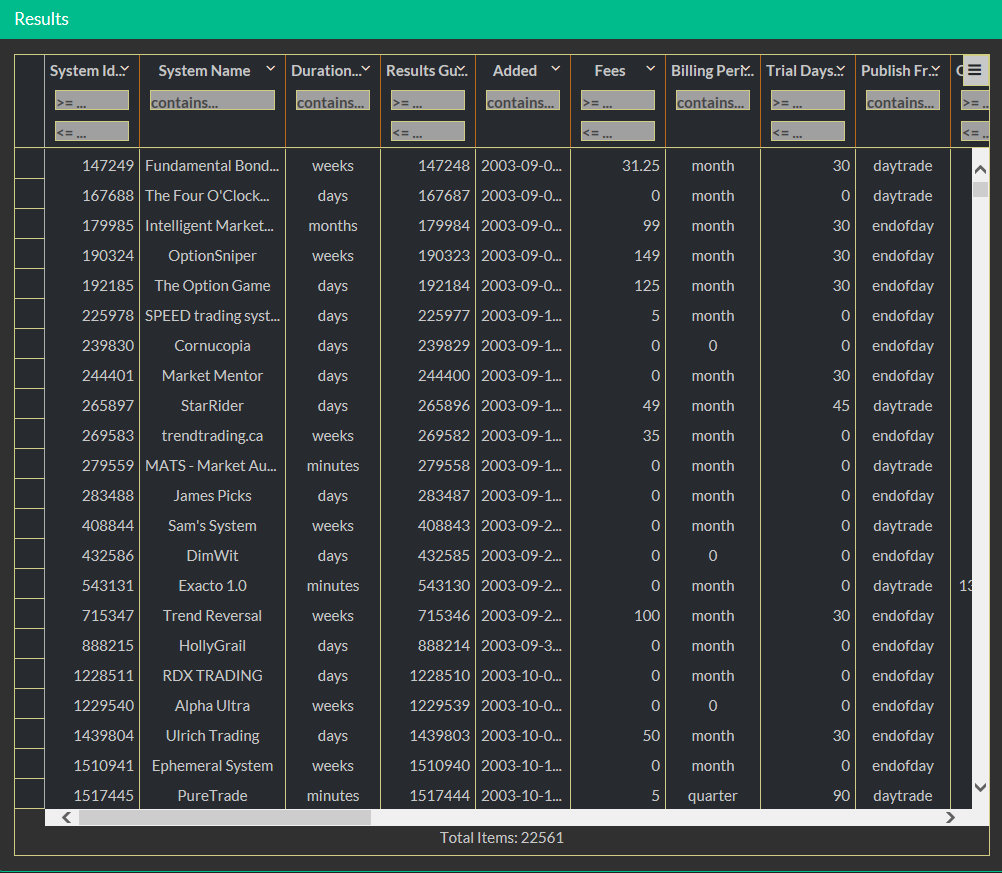Click 'RDX TRADING' system name cell

pos(212,676)
